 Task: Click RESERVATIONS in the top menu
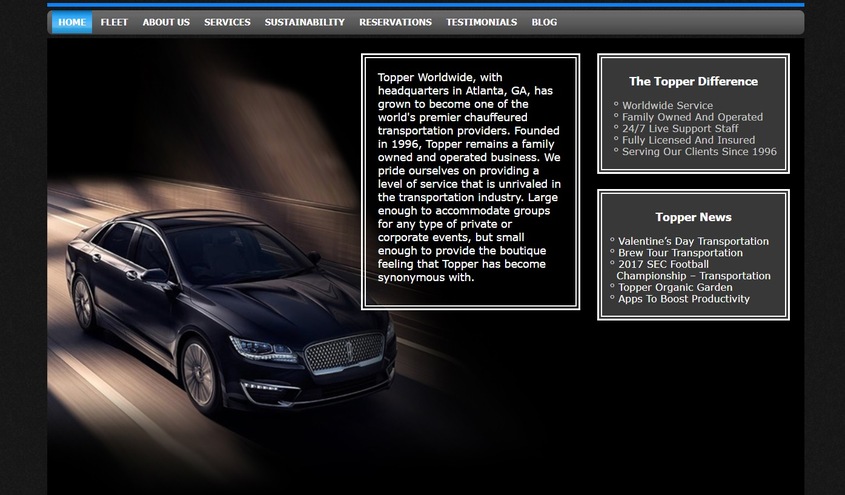coord(396,22)
